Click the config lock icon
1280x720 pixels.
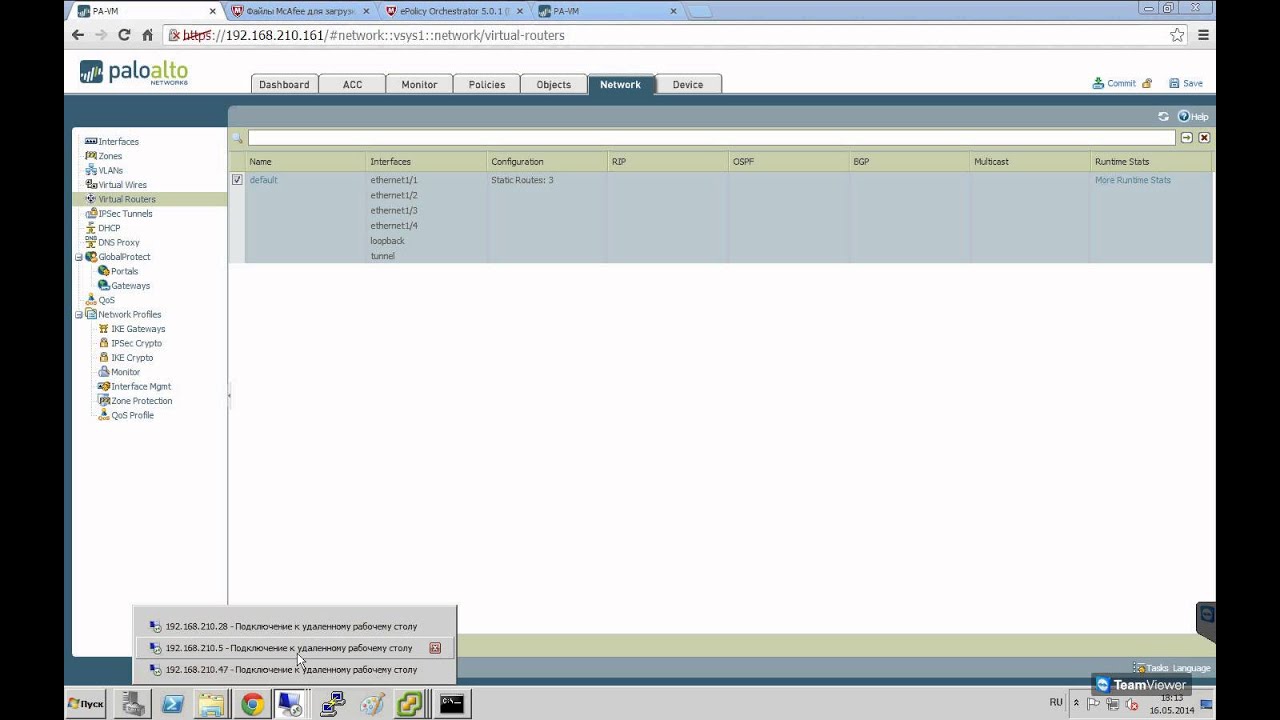pos(1147,83)
